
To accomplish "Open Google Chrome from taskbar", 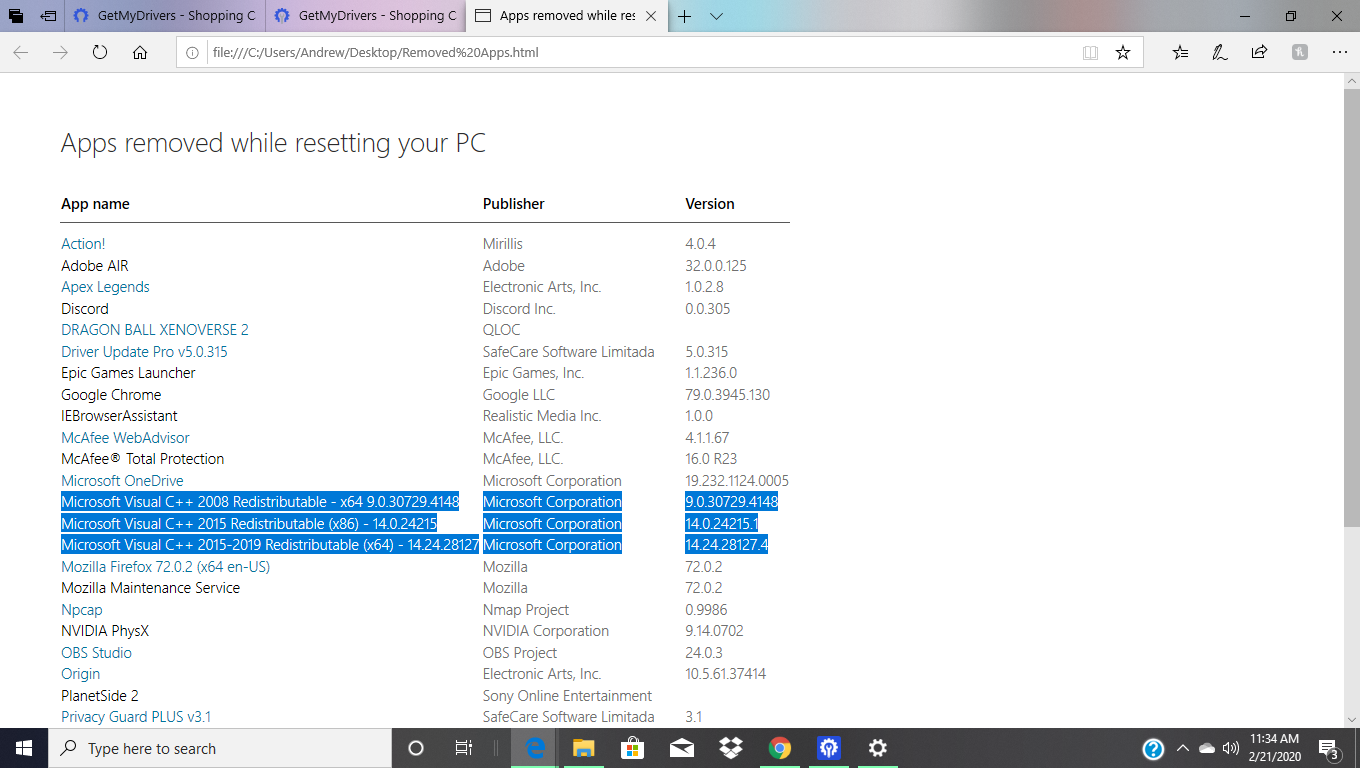I will 780,748.
